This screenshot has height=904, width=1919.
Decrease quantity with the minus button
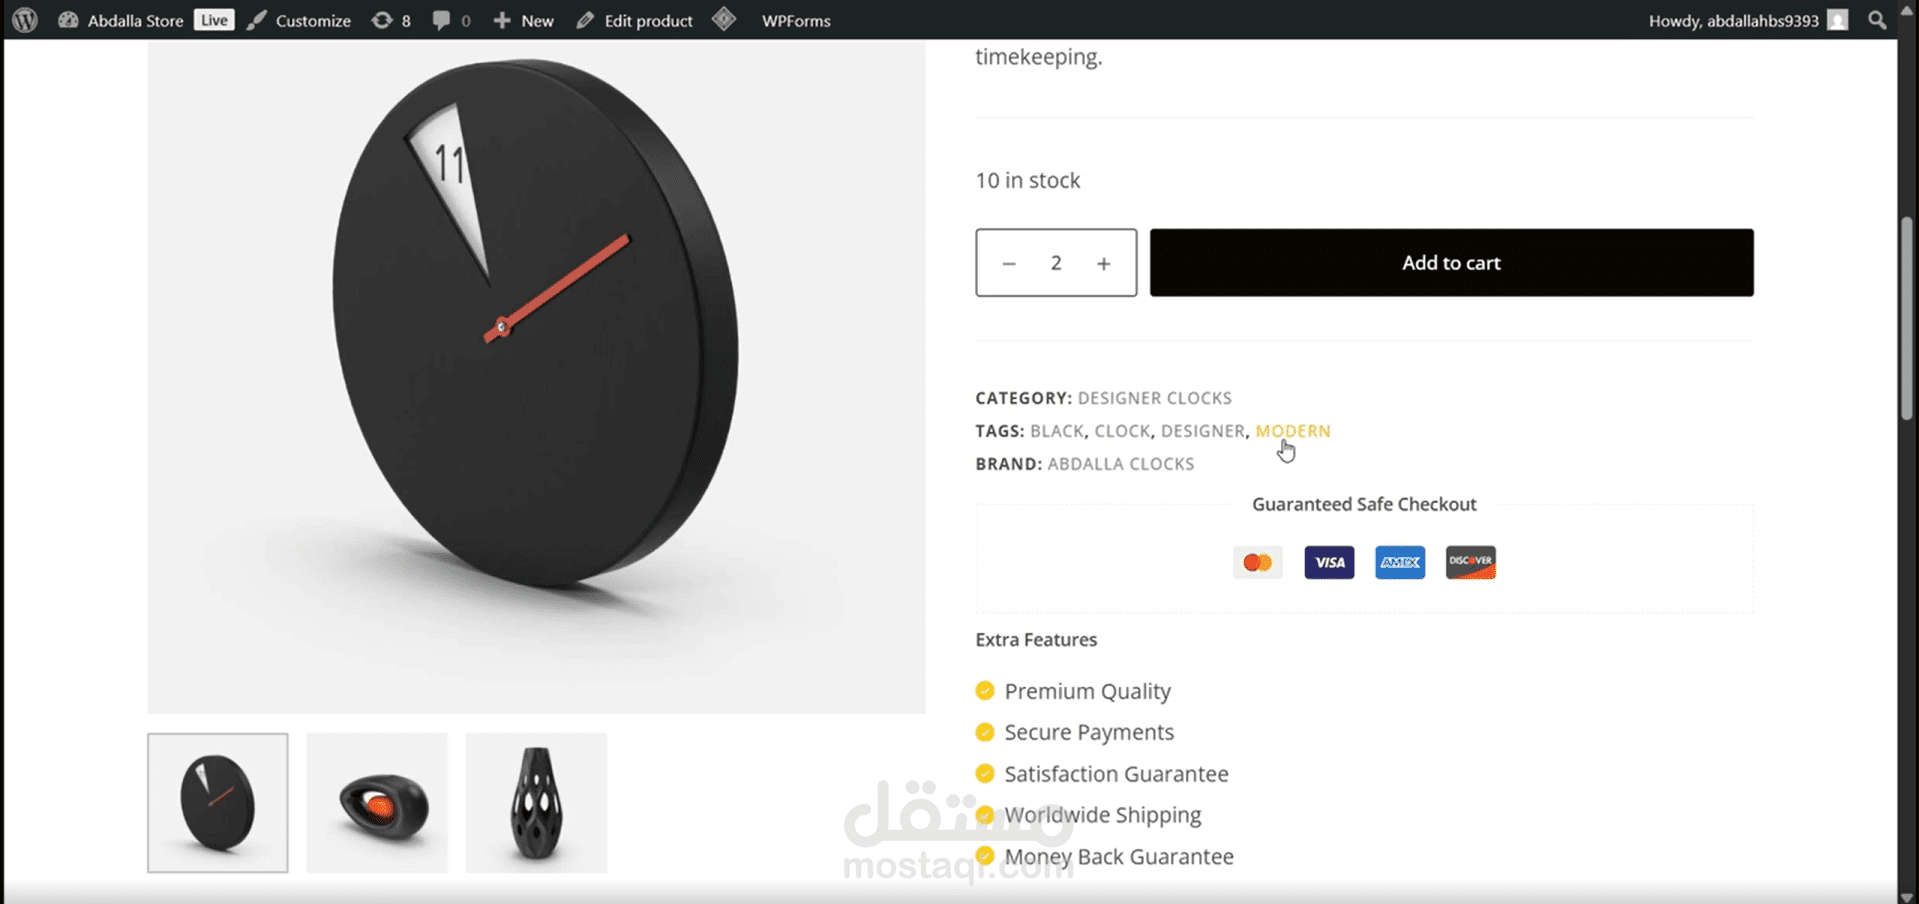[1009, 263]
